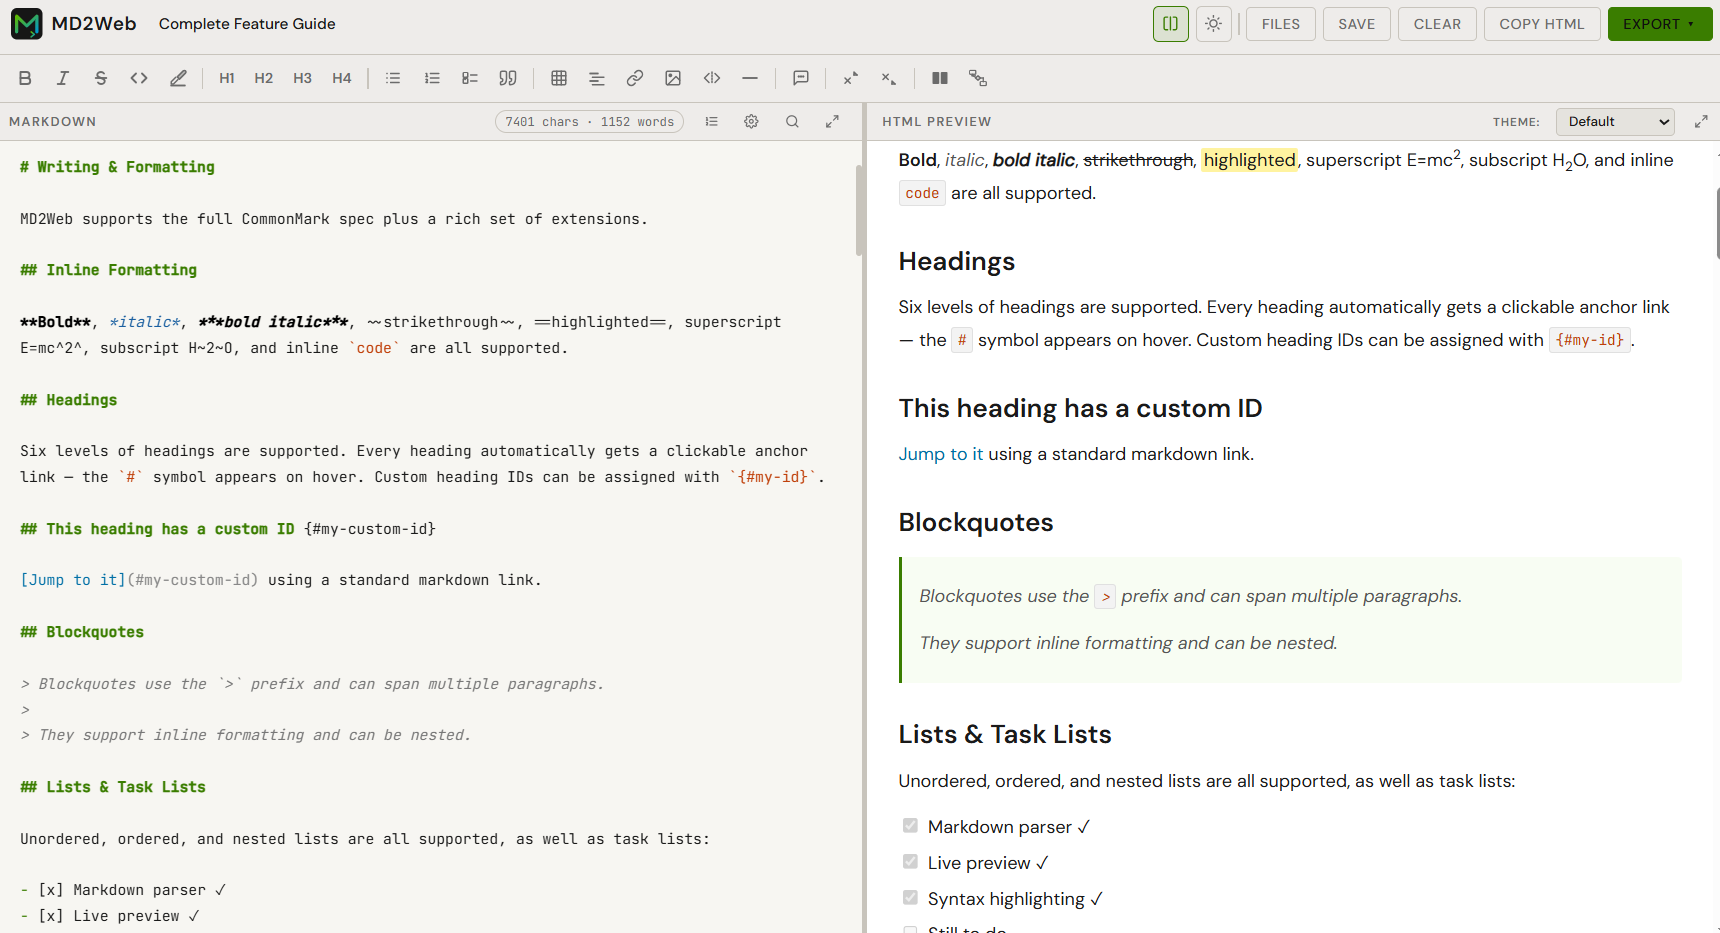The width and height of the screenshot is (1720, 933).
Task: Click the 7401 chars word count badge
Action: coord(589,121)
